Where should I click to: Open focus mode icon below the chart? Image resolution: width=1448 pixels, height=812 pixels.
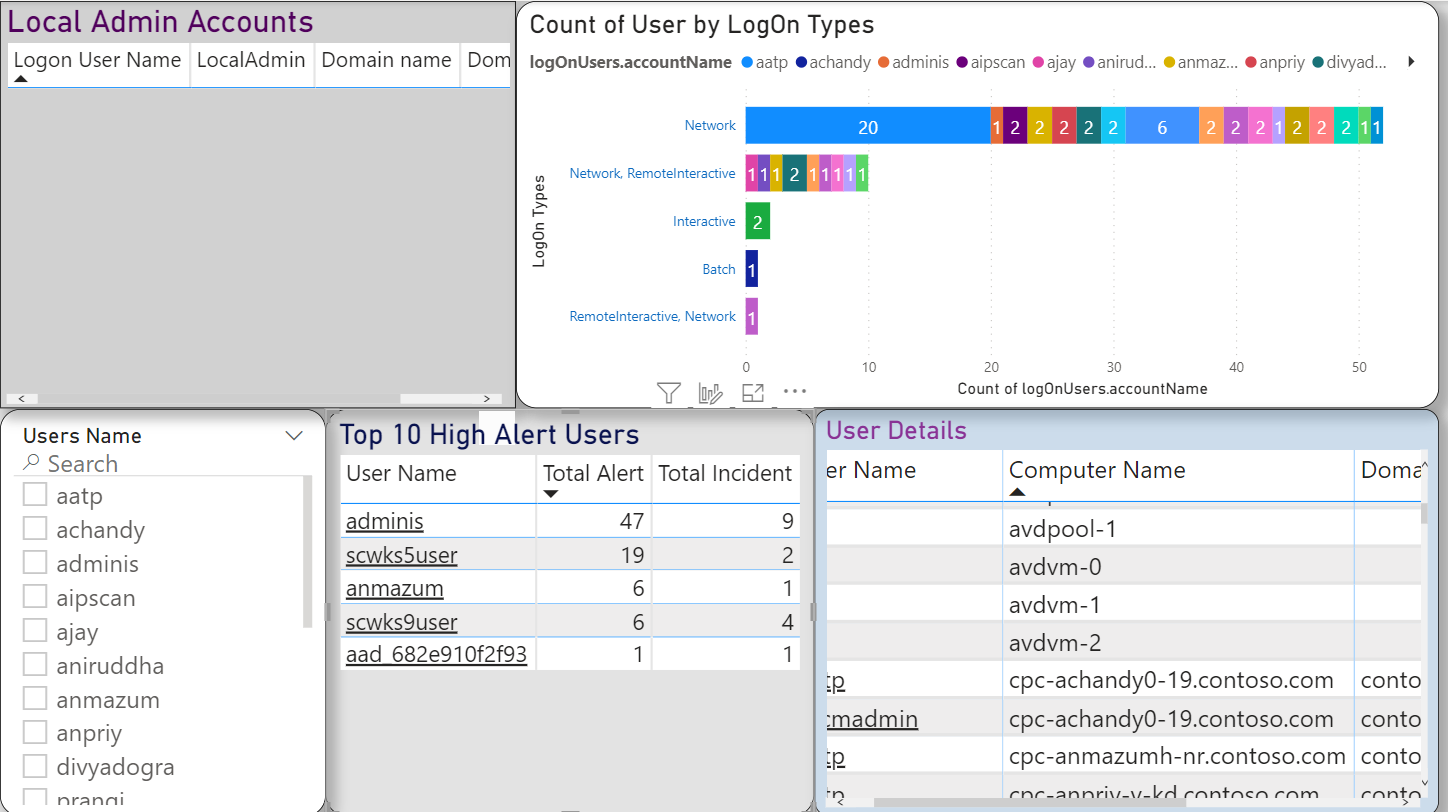point(753,393)
